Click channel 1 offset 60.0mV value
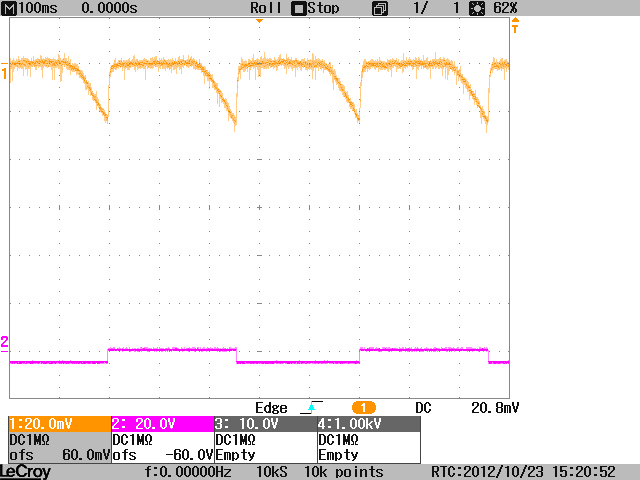The image size is (640, 480). 86,455
